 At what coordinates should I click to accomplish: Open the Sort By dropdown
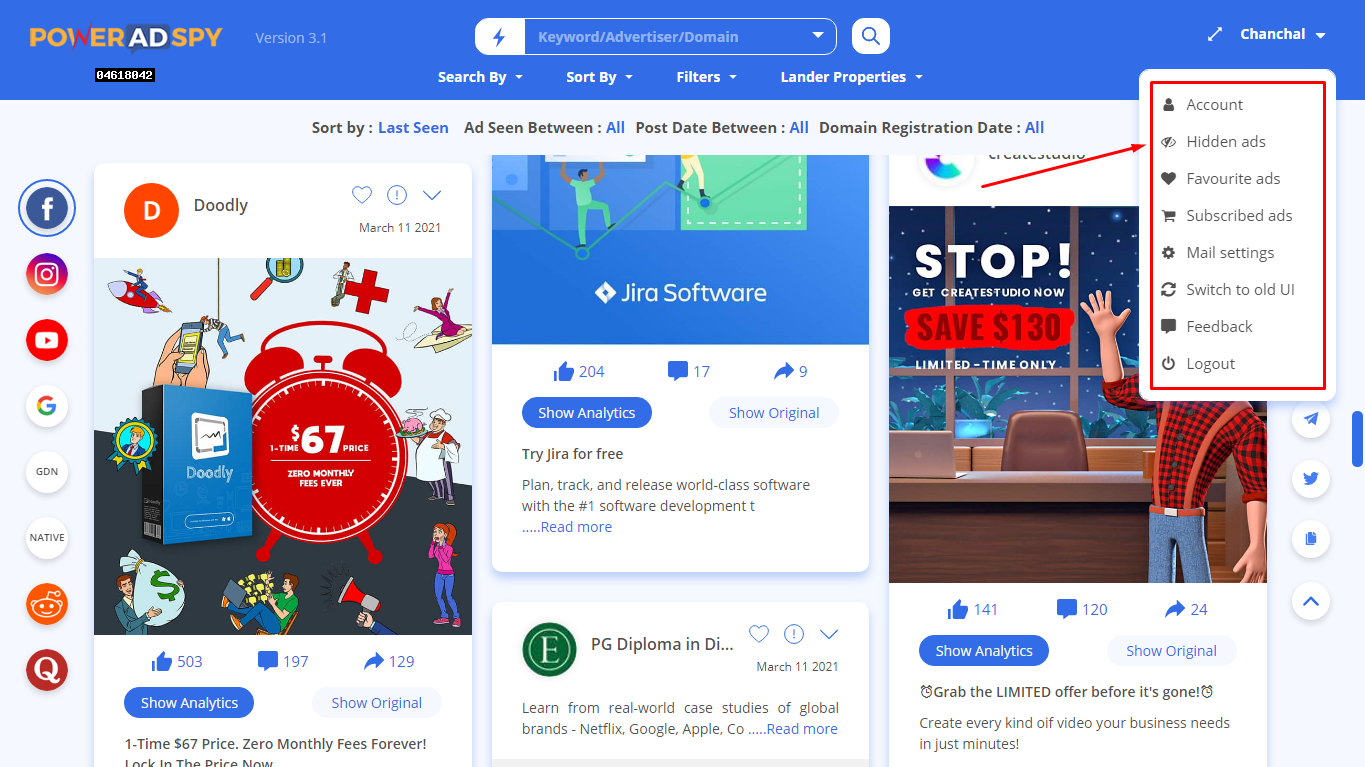[599, 77]
